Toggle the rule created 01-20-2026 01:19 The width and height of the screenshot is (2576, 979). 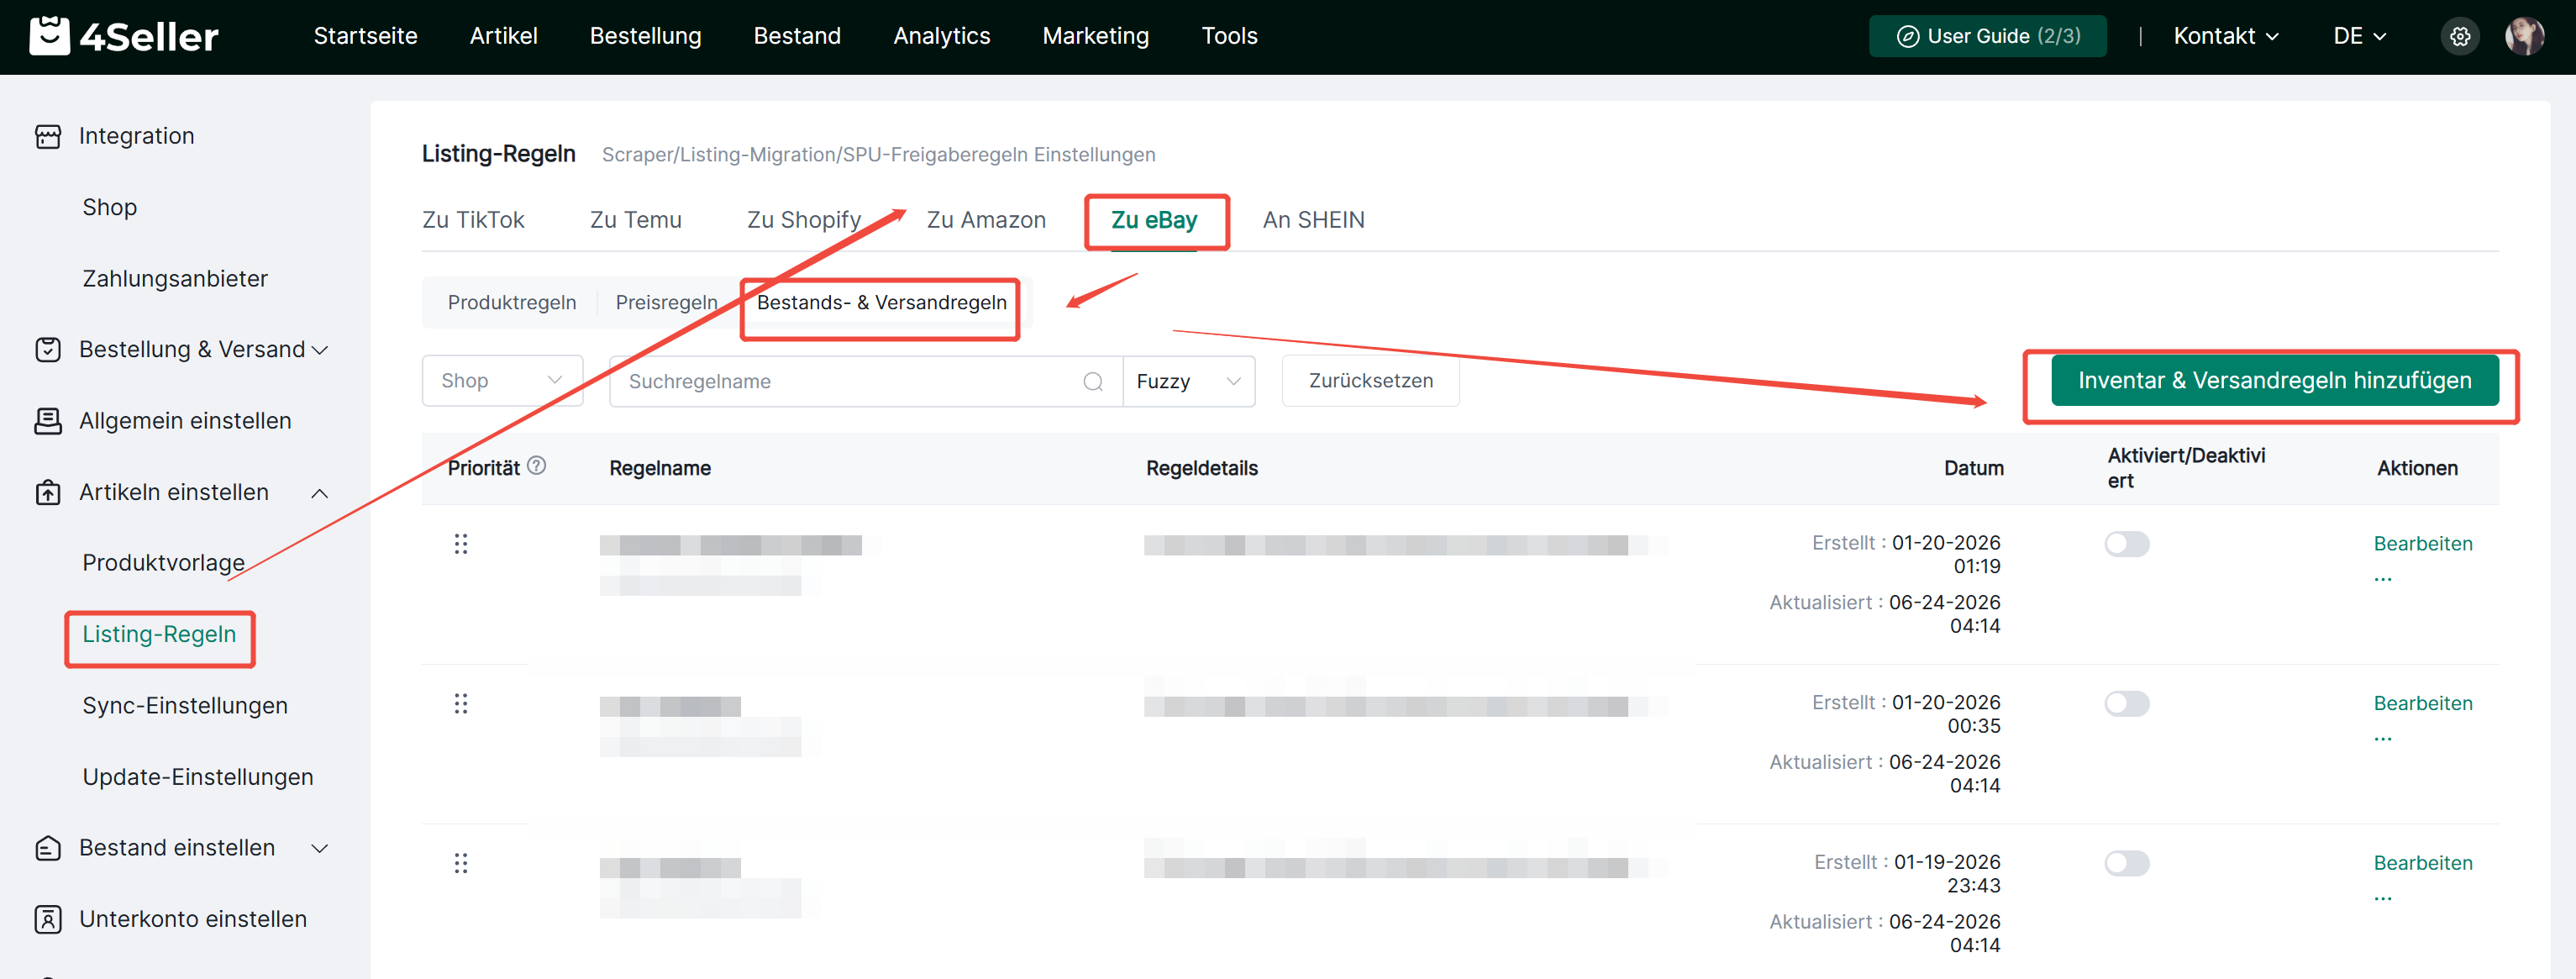(2126, 543)
